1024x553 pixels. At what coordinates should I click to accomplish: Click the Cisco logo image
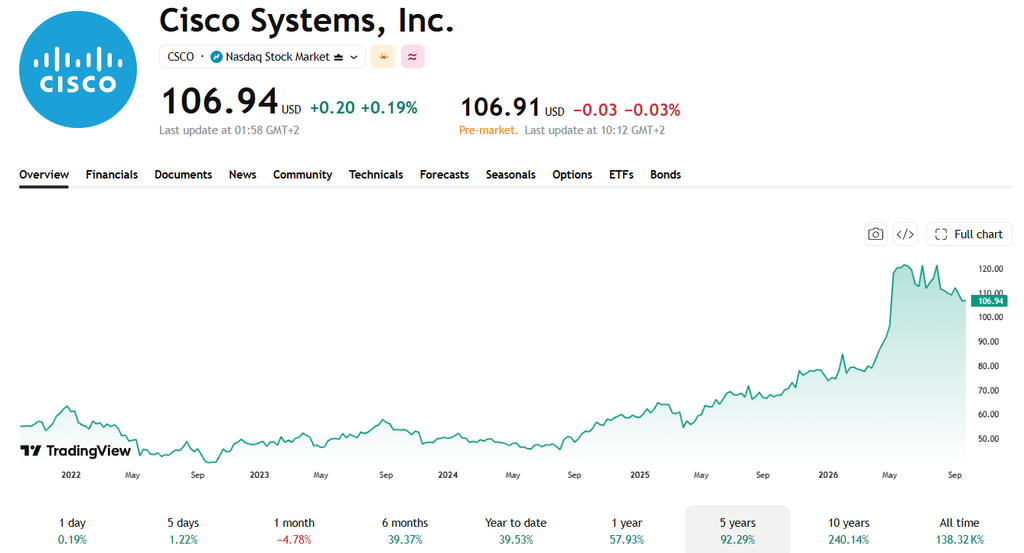point(78,69)
